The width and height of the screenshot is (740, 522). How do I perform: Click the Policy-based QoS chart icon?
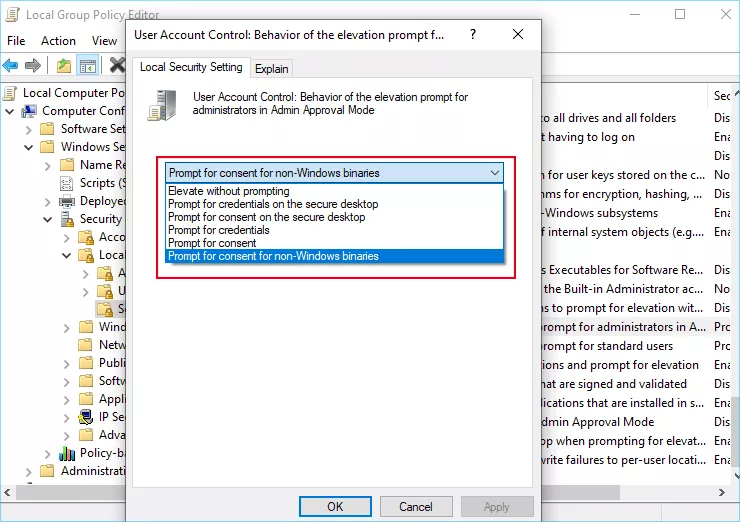[x=67, y=454]
